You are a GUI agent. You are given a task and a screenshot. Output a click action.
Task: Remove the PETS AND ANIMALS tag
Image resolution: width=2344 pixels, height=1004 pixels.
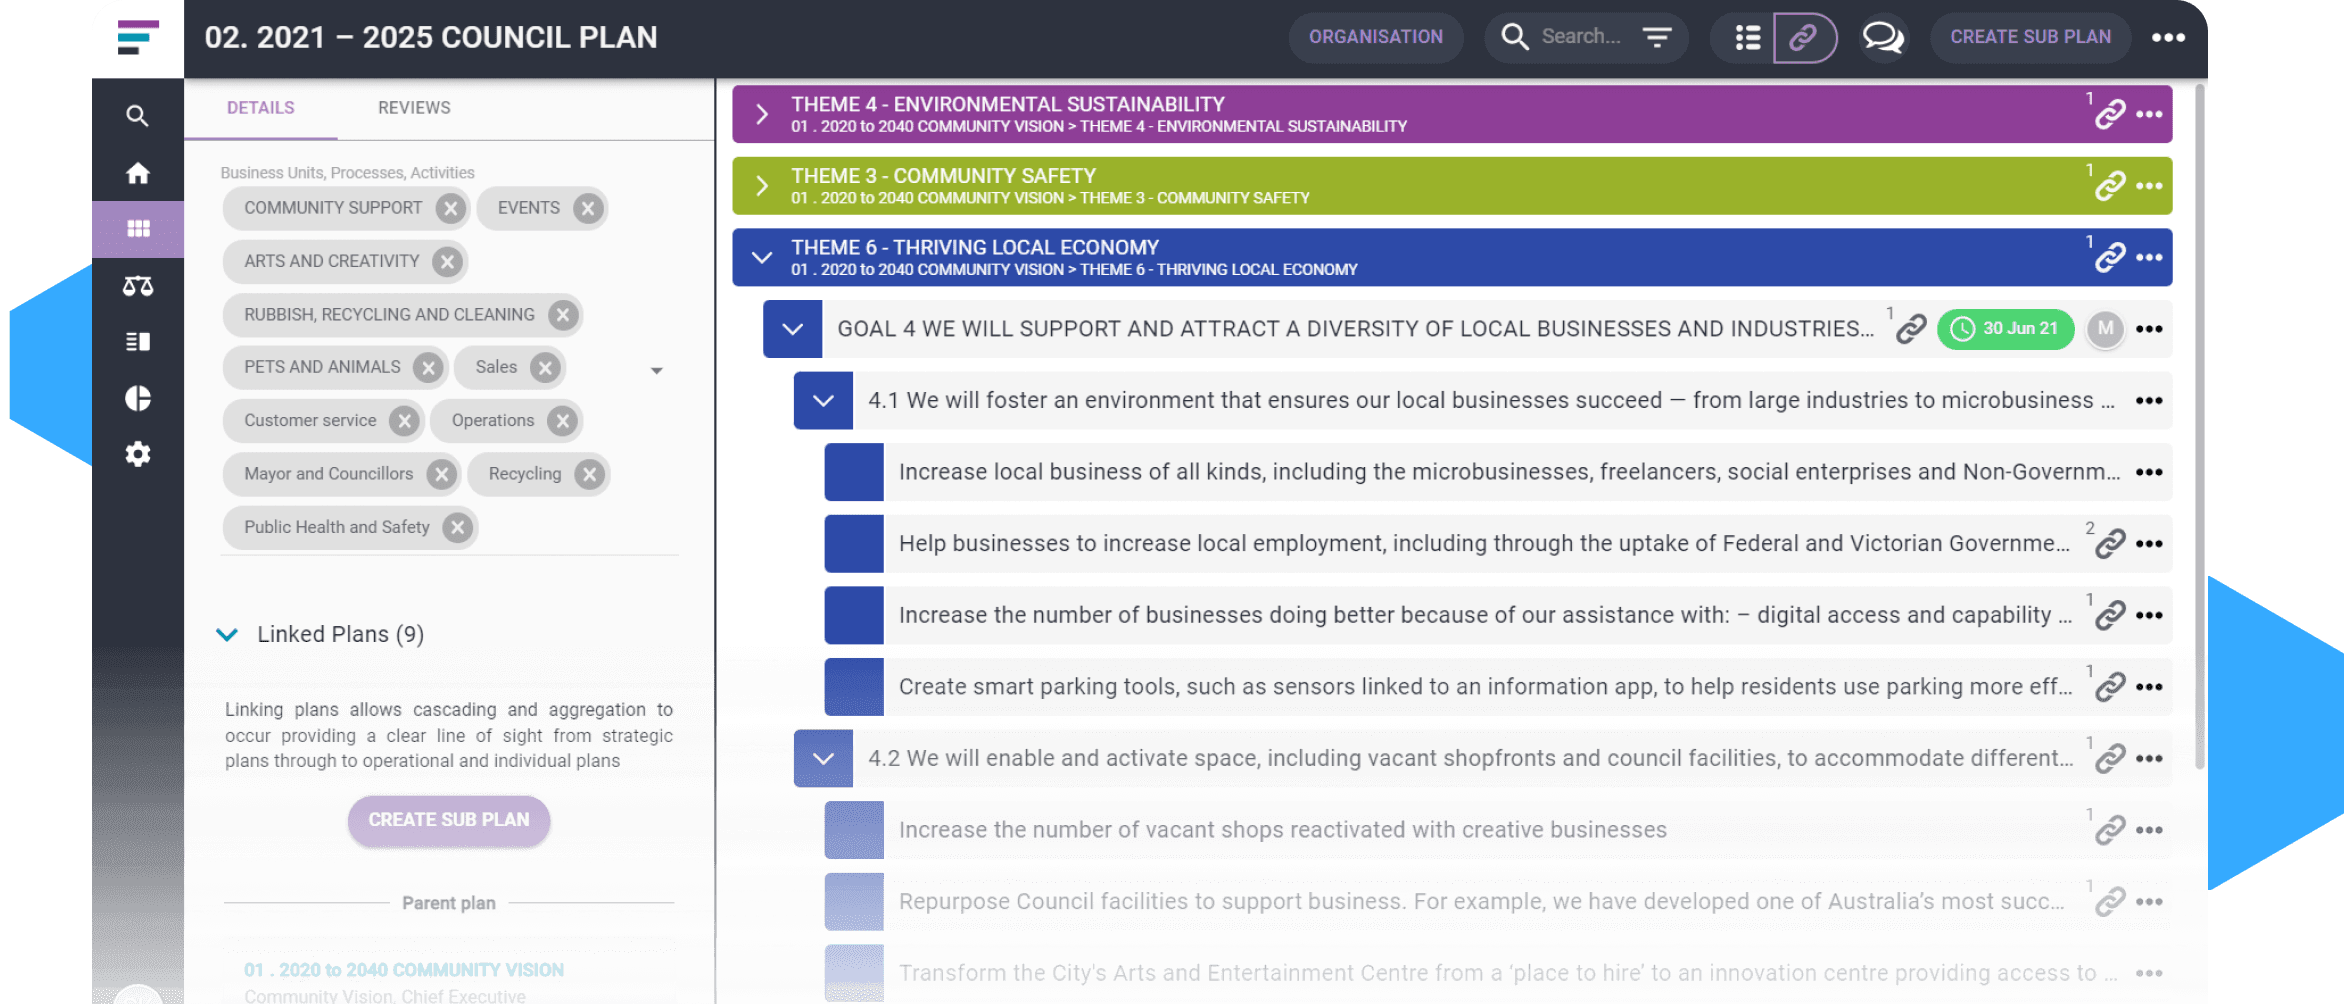point(428,368)
